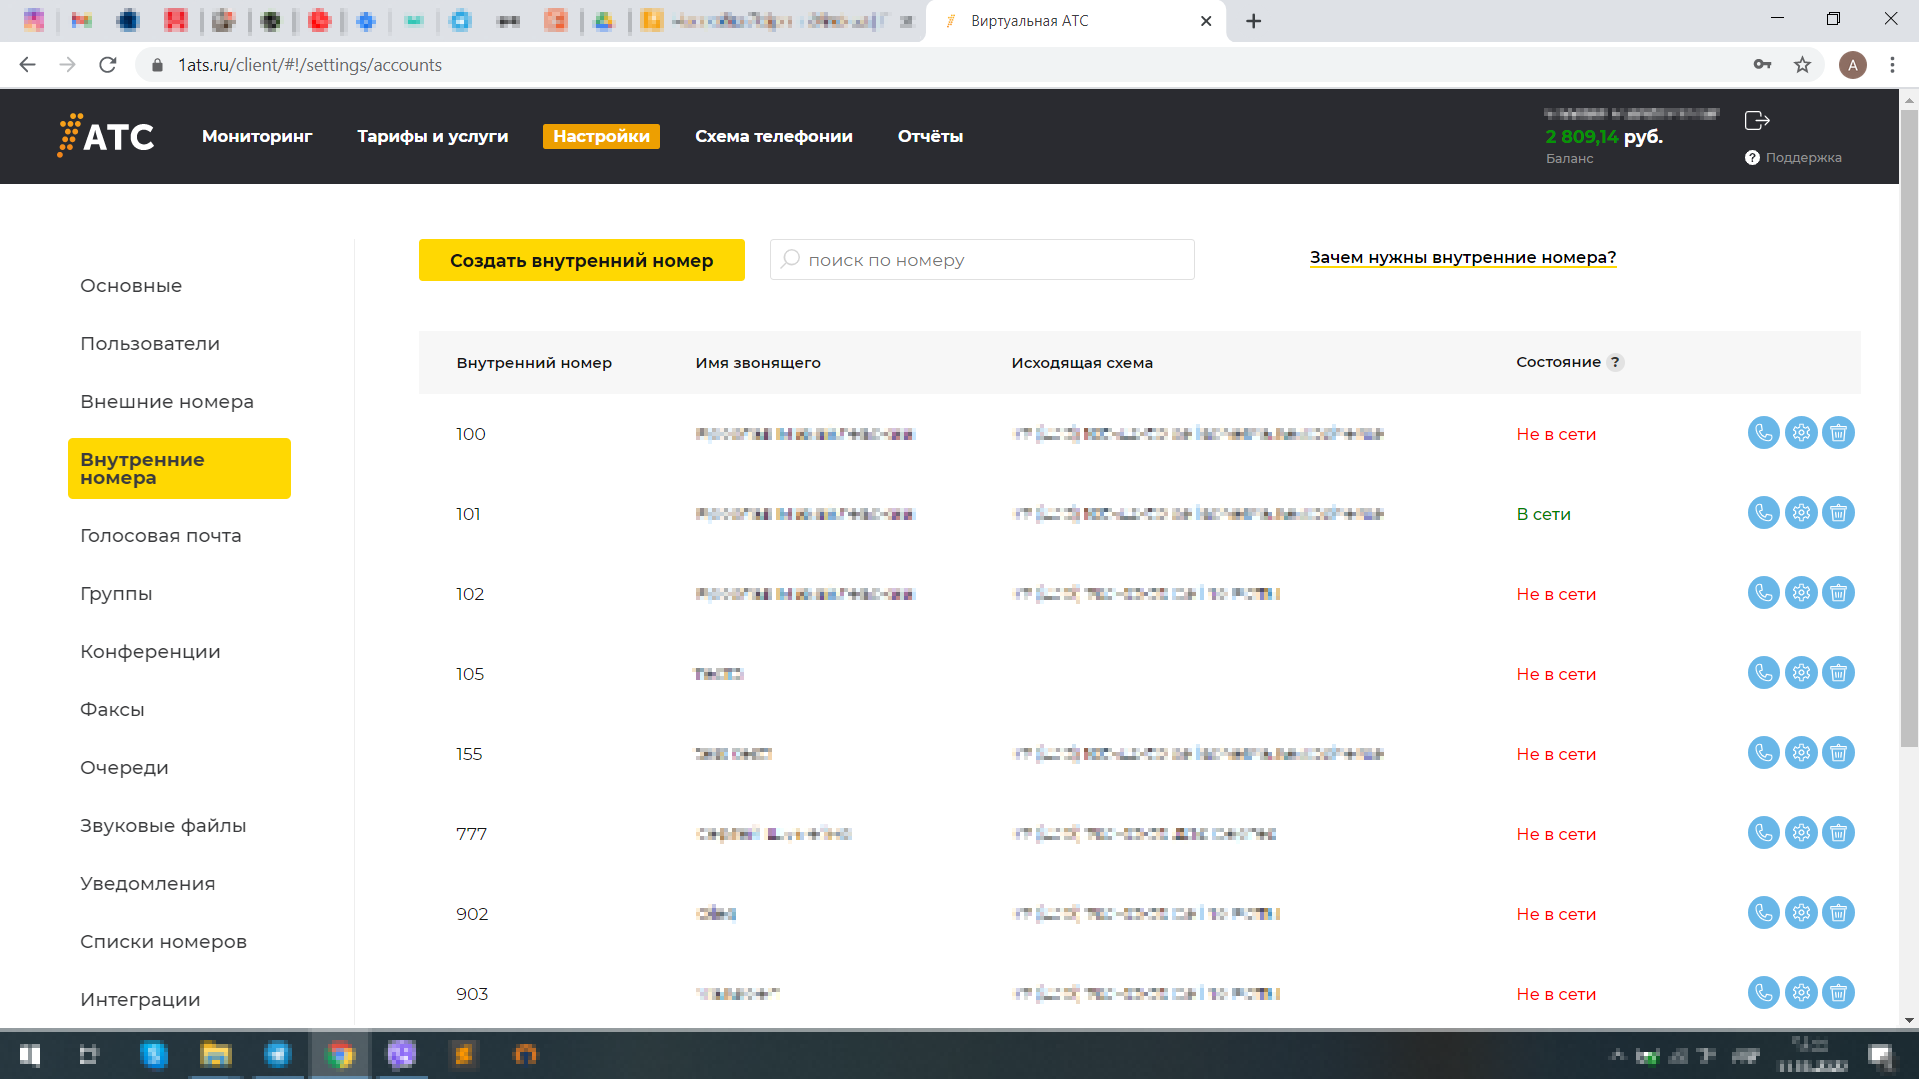The height and width of the screenshot is (1079, 1919).
Task: Click the logout icon in header
Action: coord(1757,121)
